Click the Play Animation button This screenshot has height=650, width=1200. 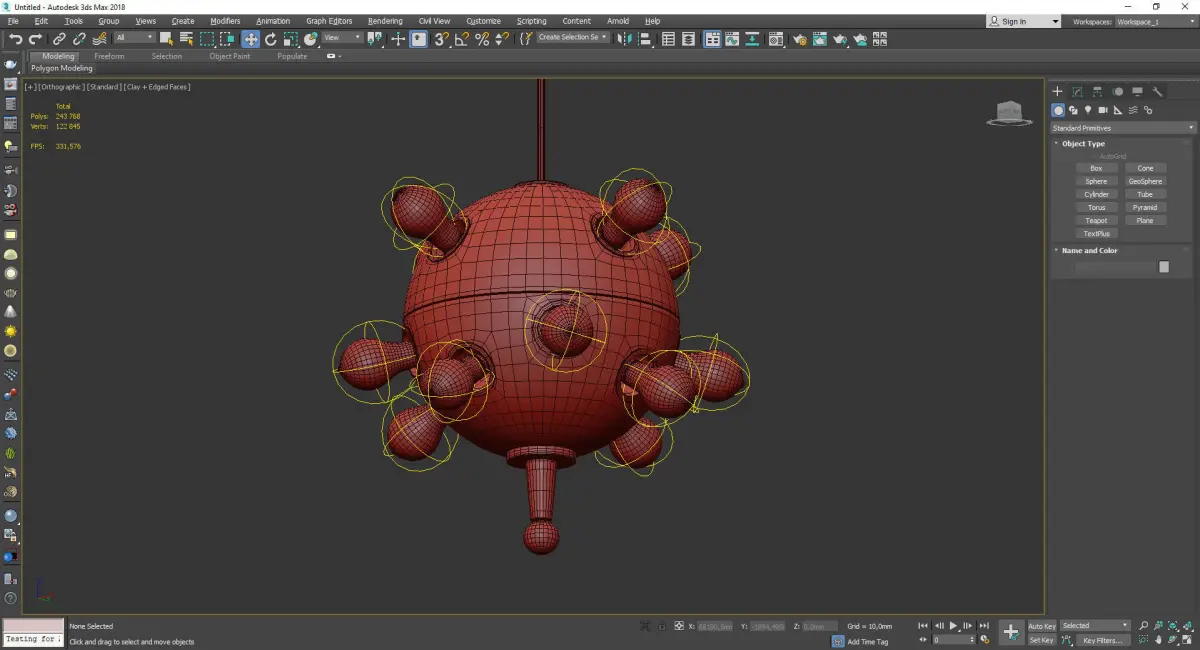953,626
